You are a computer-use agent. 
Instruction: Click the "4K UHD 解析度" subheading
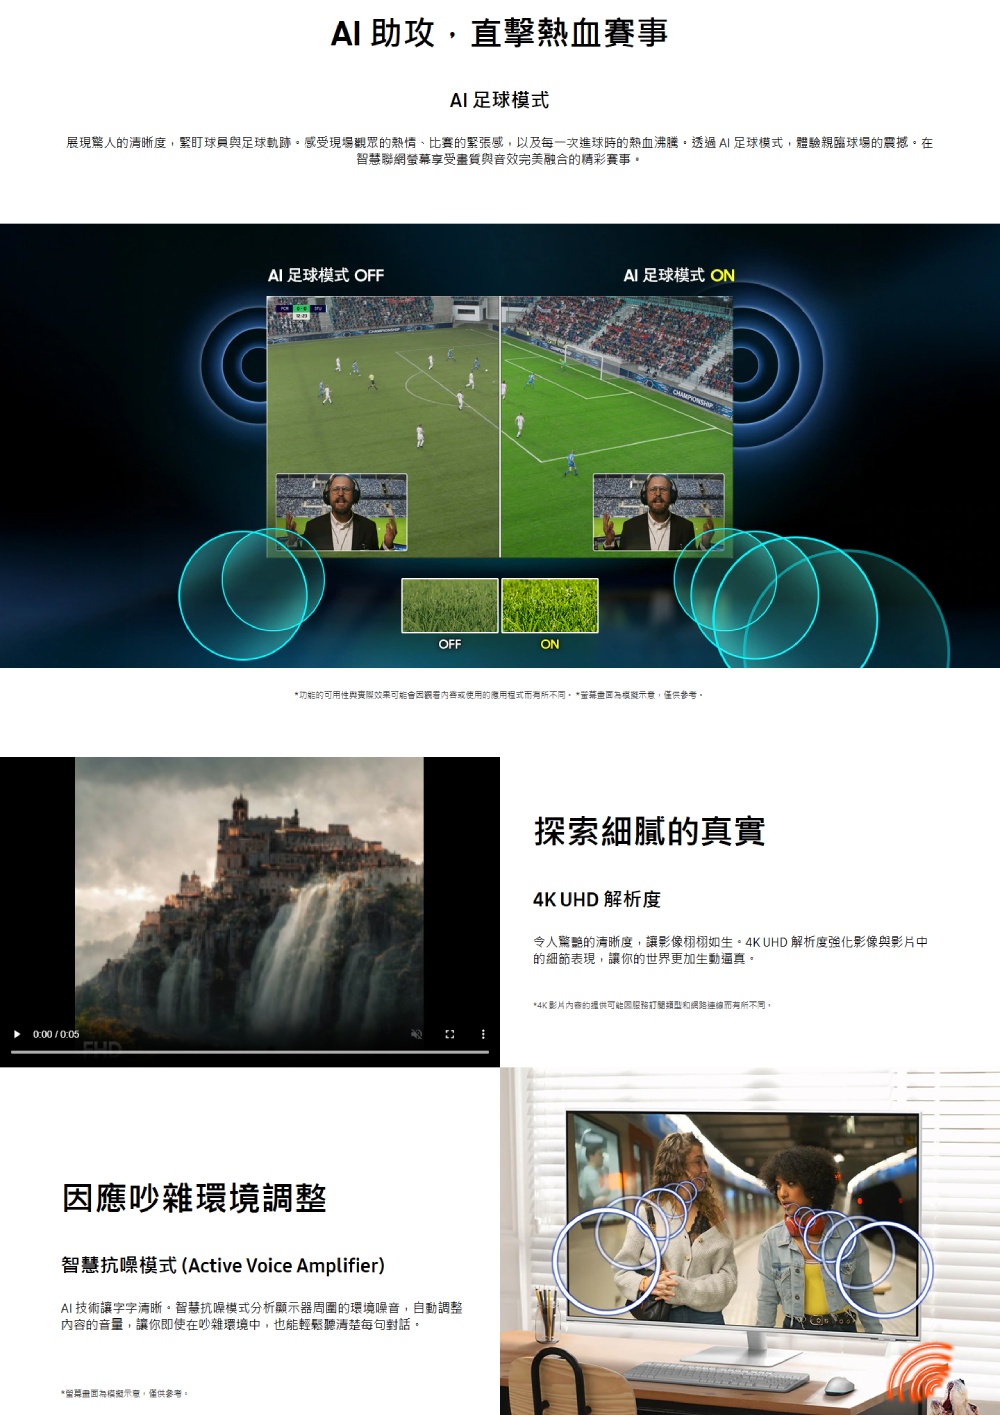(x=597, y=899)
